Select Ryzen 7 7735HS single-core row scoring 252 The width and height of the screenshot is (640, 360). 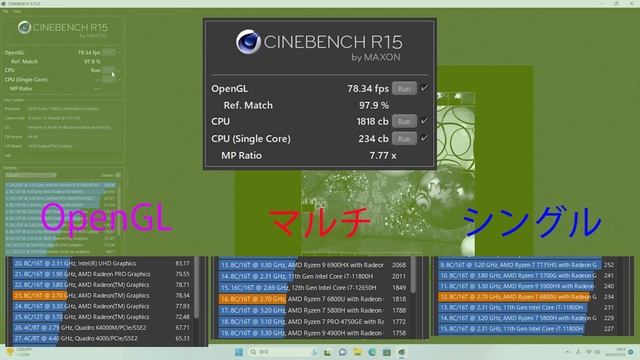pos(527,264)
